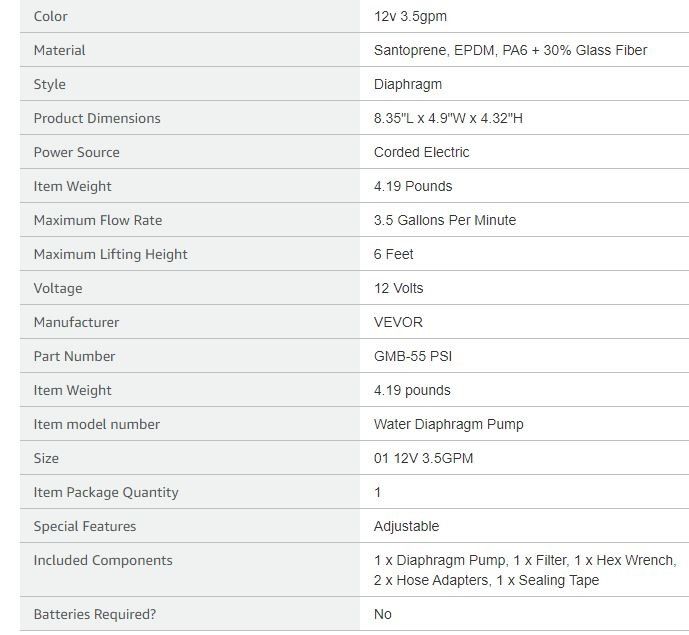Image resolution: width=689 pixels, height=635 pixels.
Task: Click the size value "01 12V 3.5GPM"
Action: pos(424,458)
